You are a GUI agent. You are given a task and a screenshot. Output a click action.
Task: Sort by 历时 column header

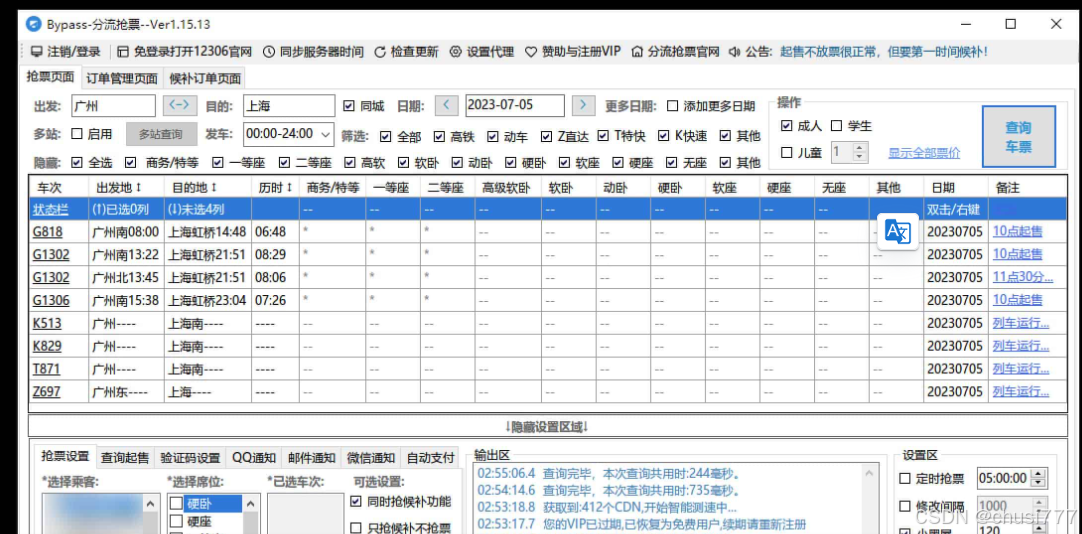pos(275,188)
